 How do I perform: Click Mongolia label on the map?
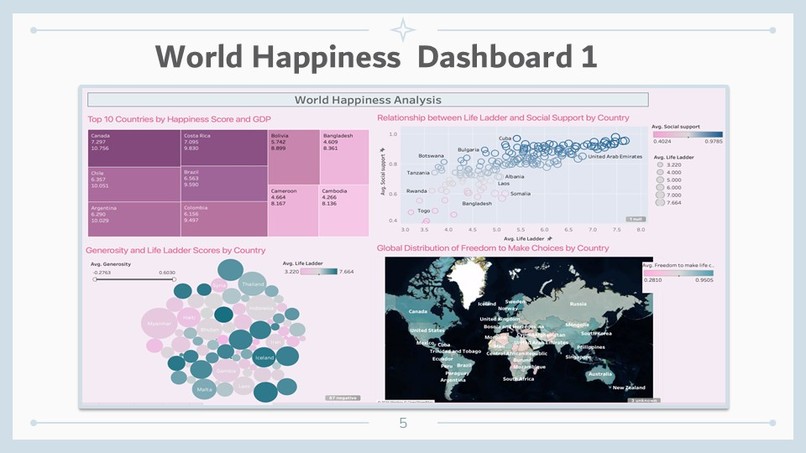click(x=577, y=324)
